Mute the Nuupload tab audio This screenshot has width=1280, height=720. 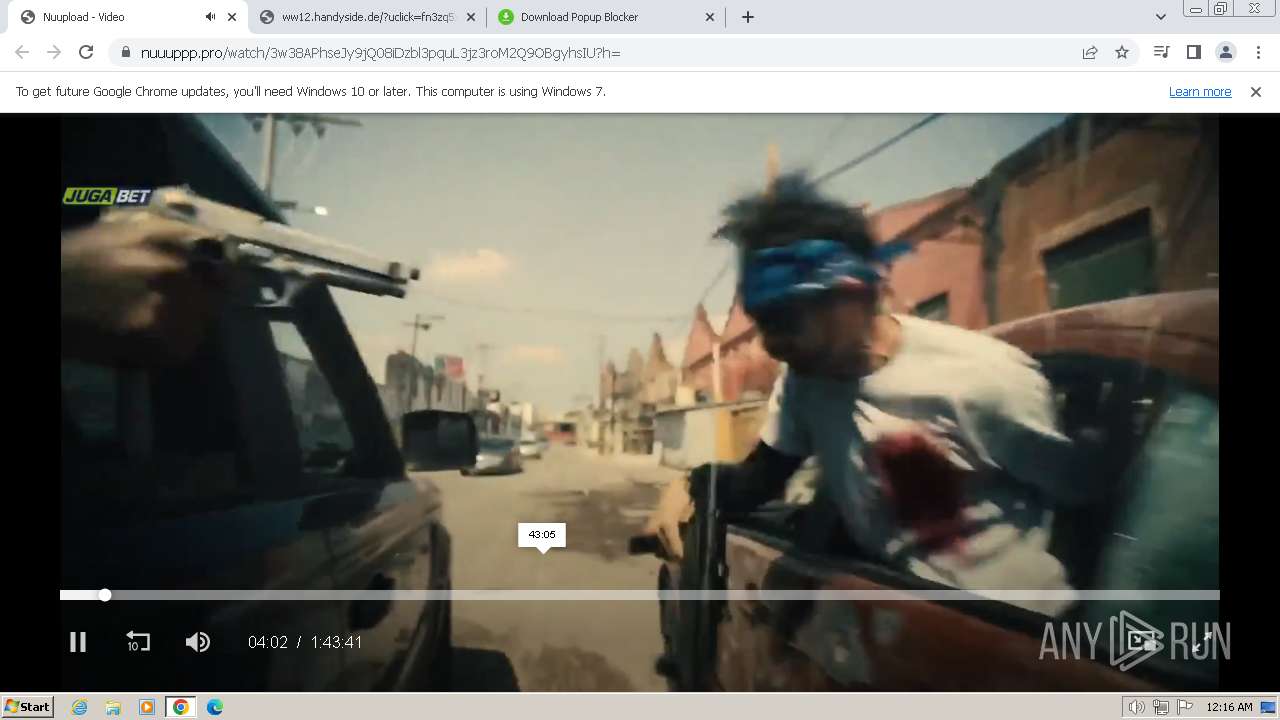[x=211, y=17]
